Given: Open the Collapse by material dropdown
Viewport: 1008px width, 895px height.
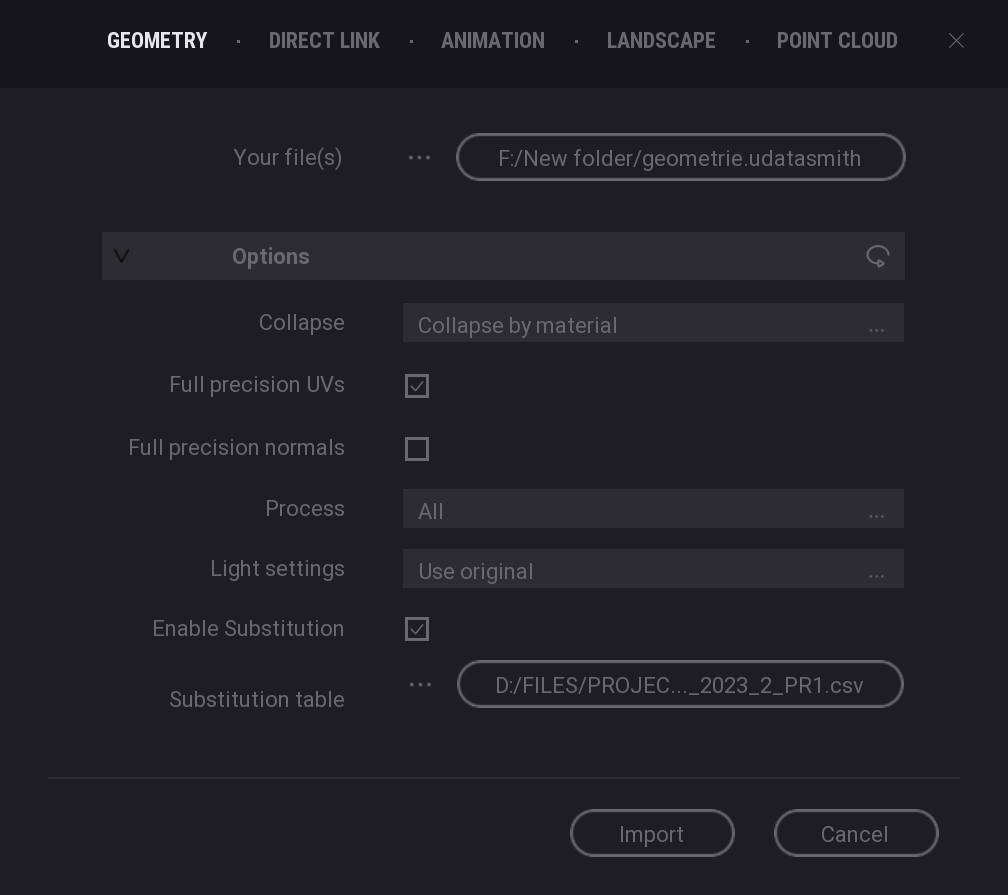Looking at the screenshot, I should (653, 324).
